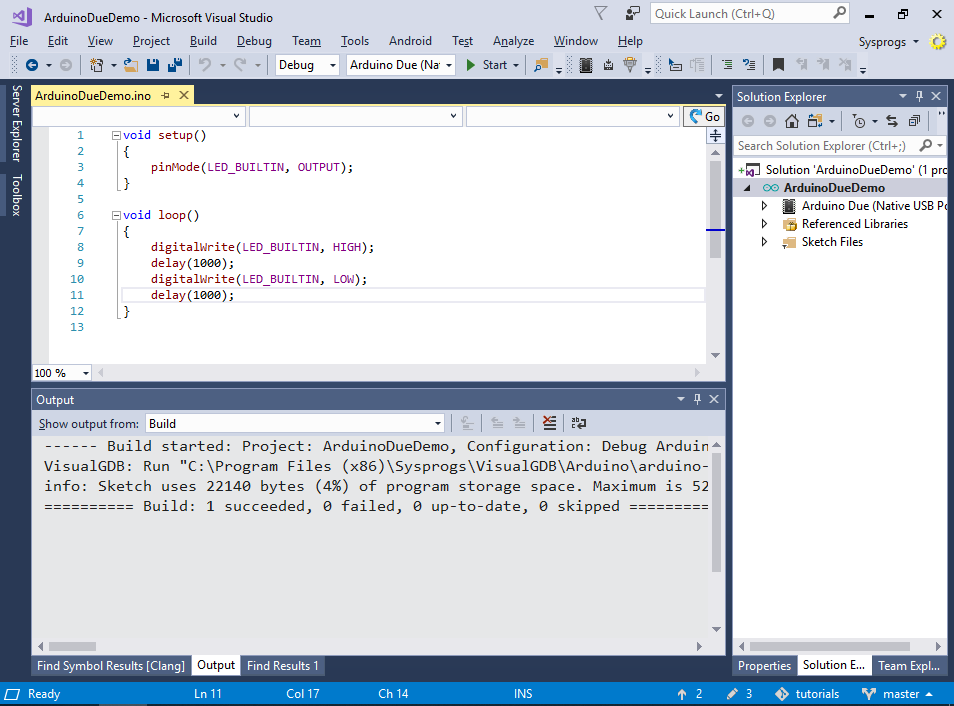Click the Output window vertical scrollbar
The height and width of the screenshot is (706, 954).
[716, 537]
